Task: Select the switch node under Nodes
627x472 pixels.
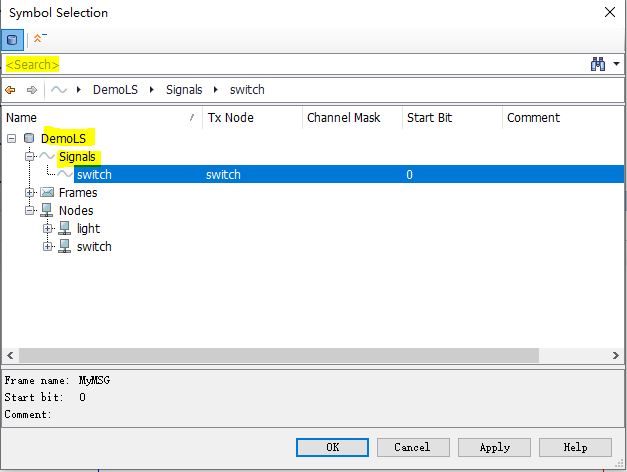Action: (94, 246)
